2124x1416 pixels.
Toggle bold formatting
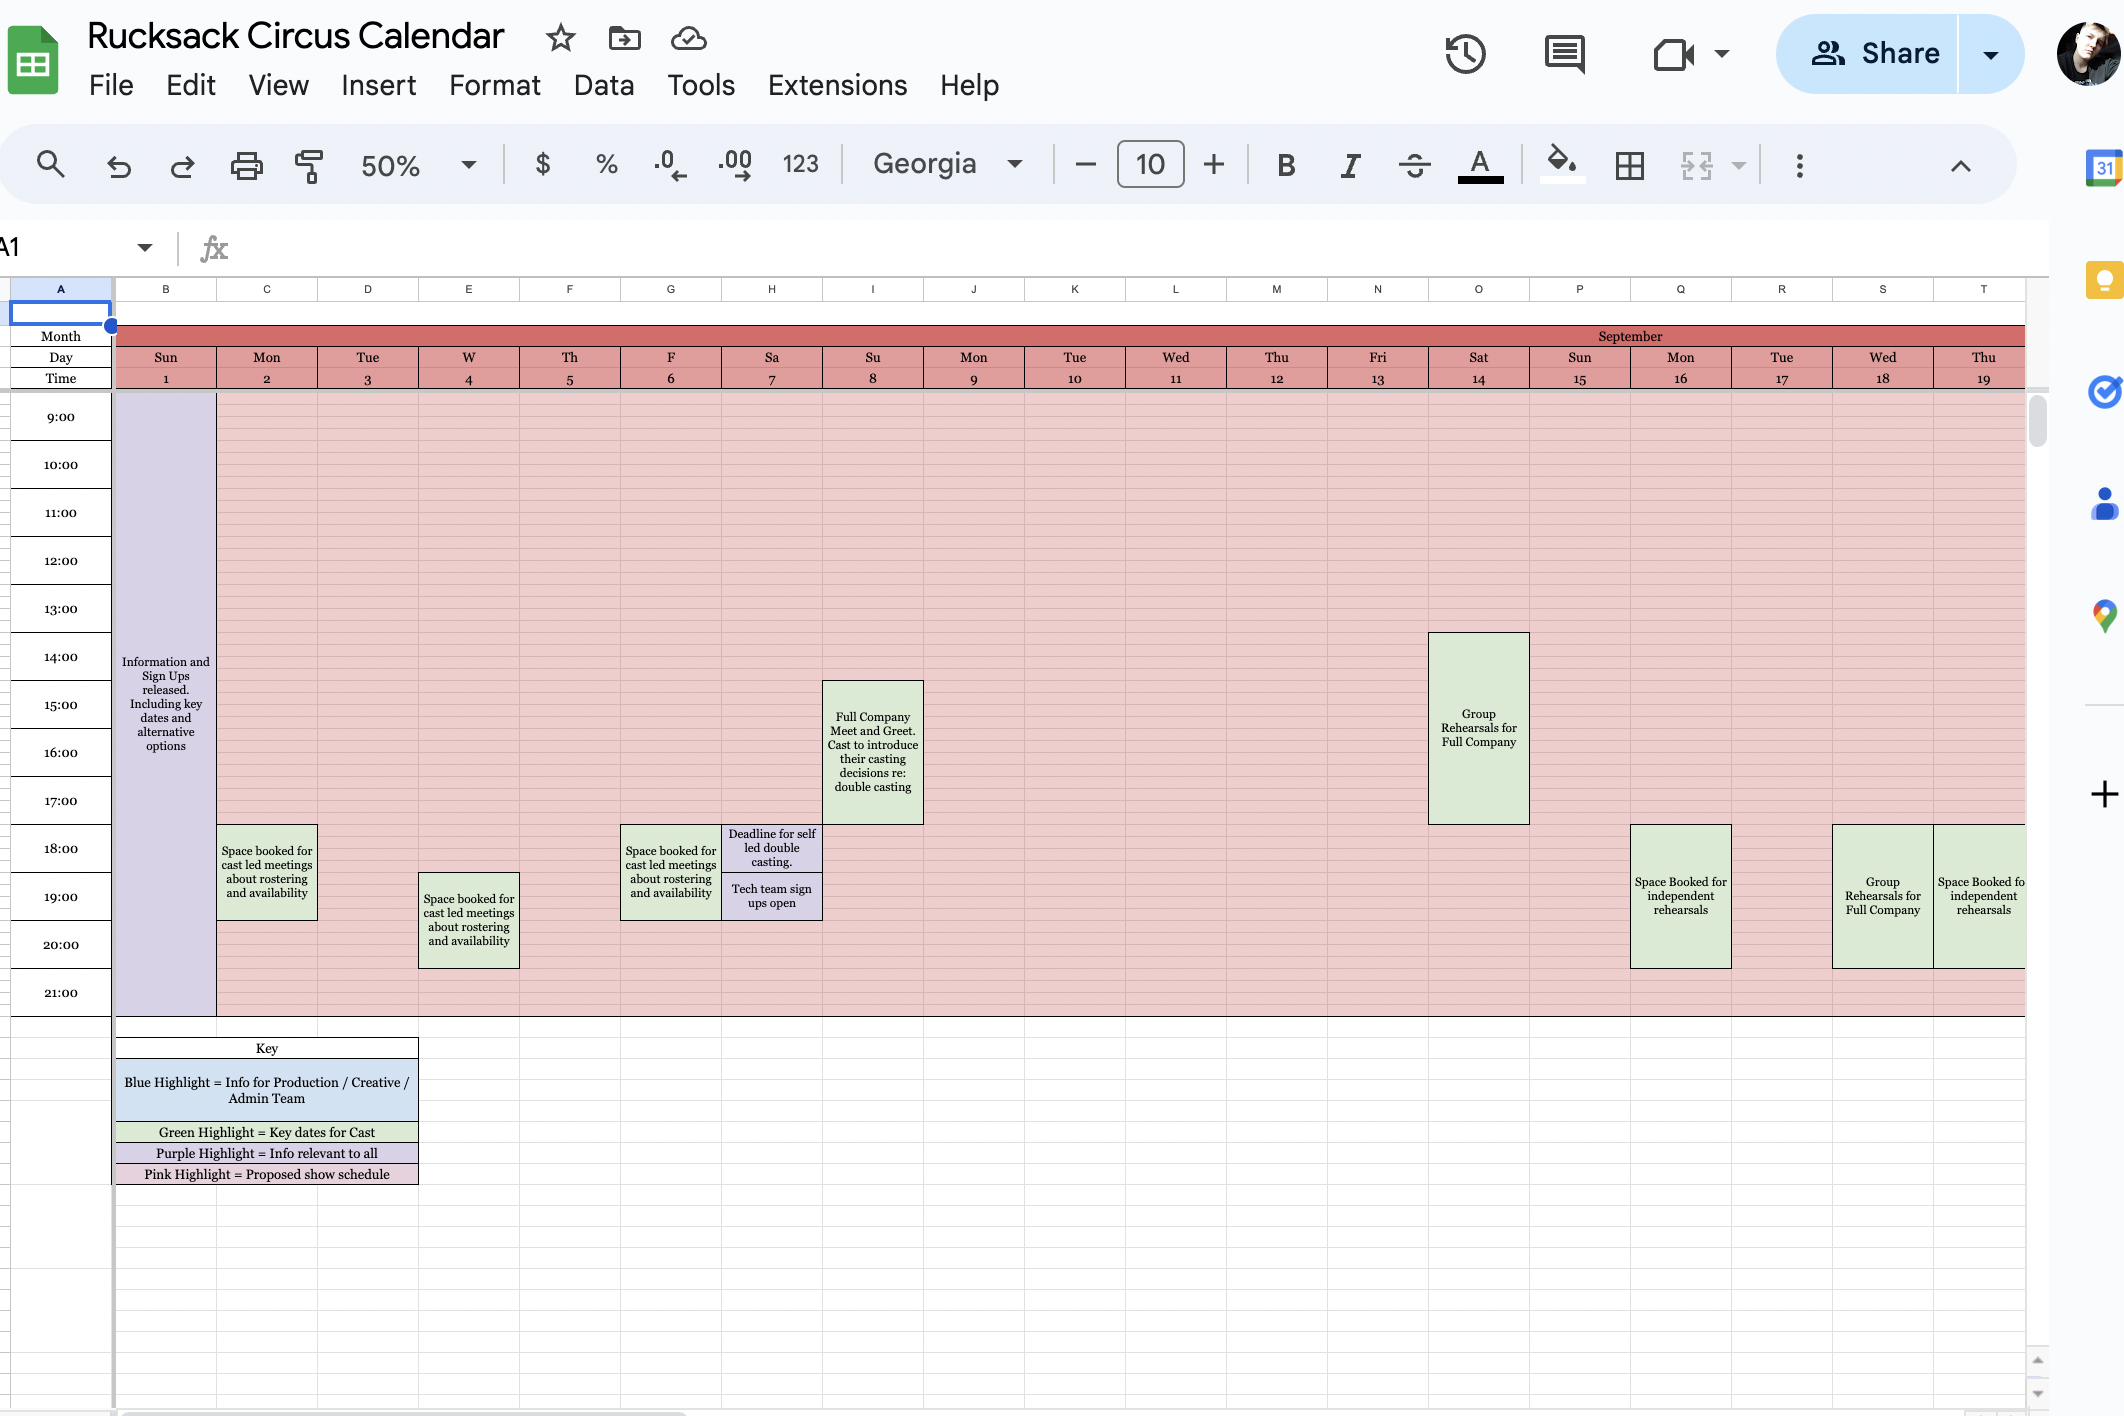coord(1286,165)
